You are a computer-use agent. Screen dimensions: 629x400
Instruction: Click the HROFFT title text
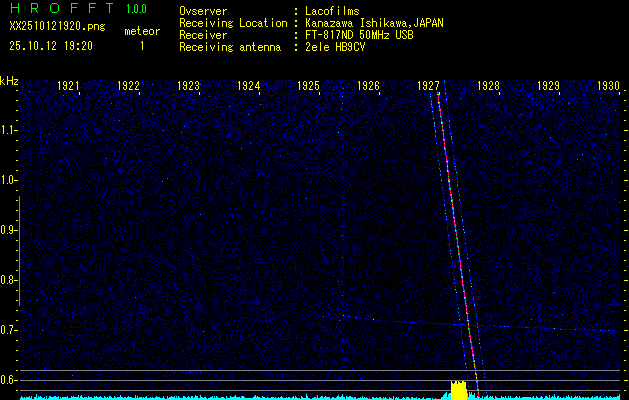(60, 9)
